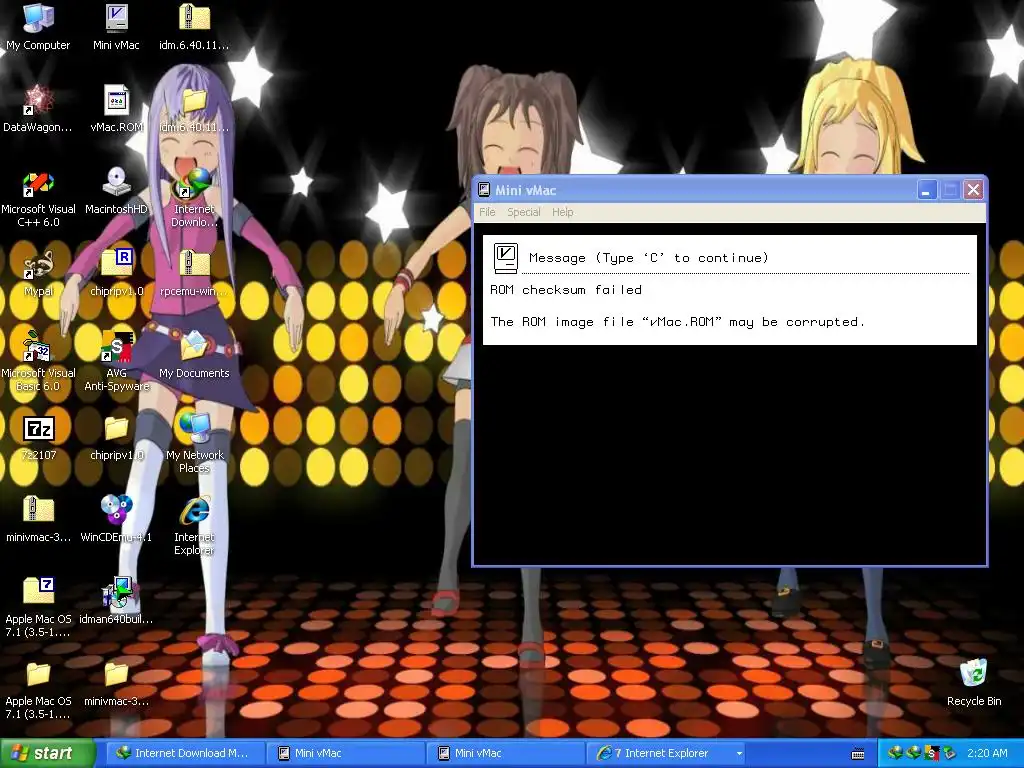Image resolution: width=1024 pixels, height=768 pixels.
Task: Click the Mini vMac taskbar button beside Internet Explorer group
Action: click(505, 754)
